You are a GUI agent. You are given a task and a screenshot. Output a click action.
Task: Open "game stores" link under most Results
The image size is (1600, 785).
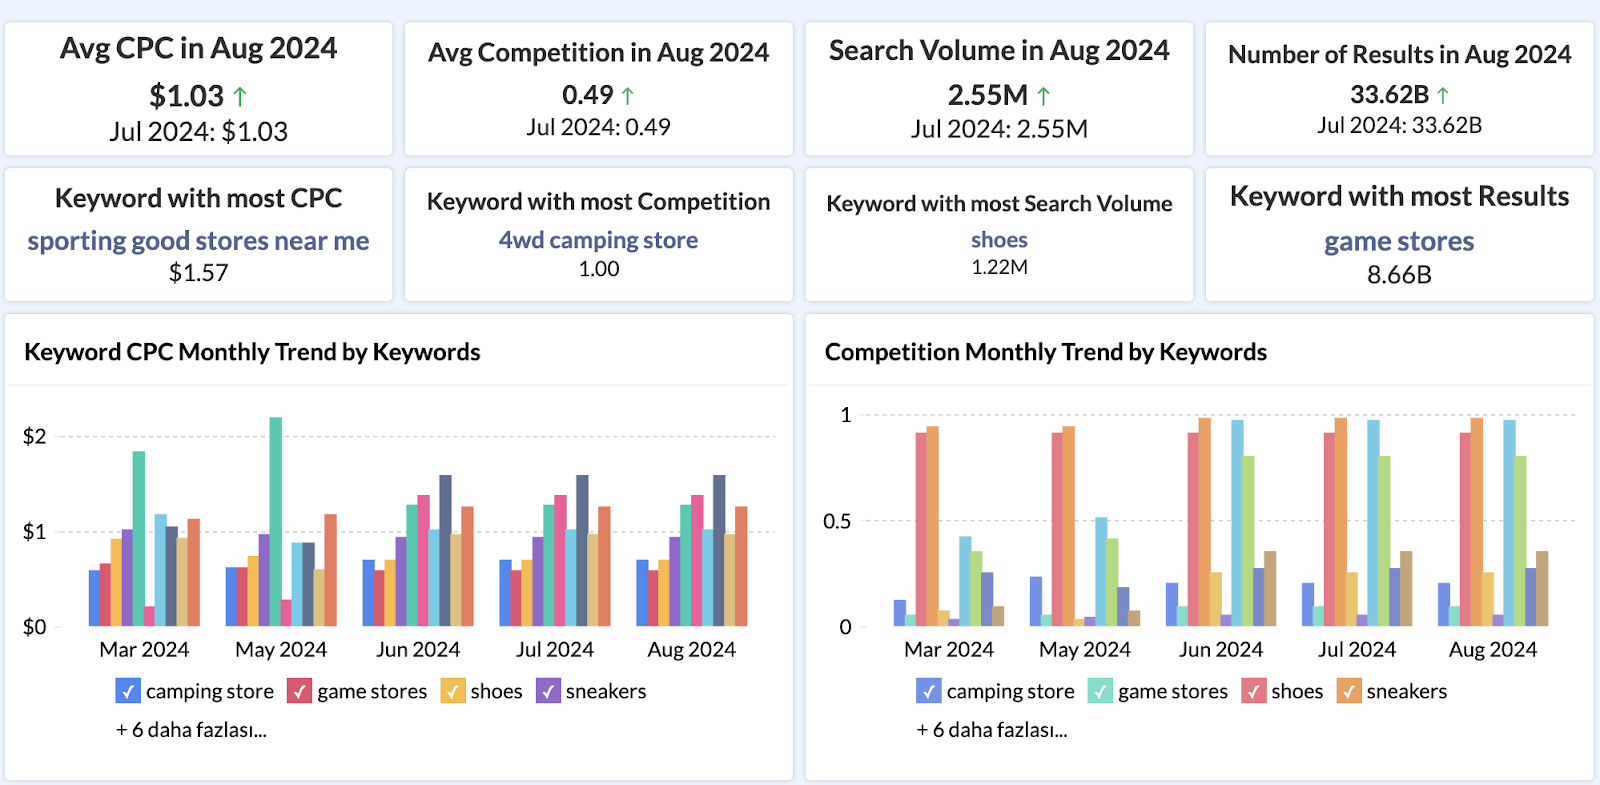[x=1399, y=242]
